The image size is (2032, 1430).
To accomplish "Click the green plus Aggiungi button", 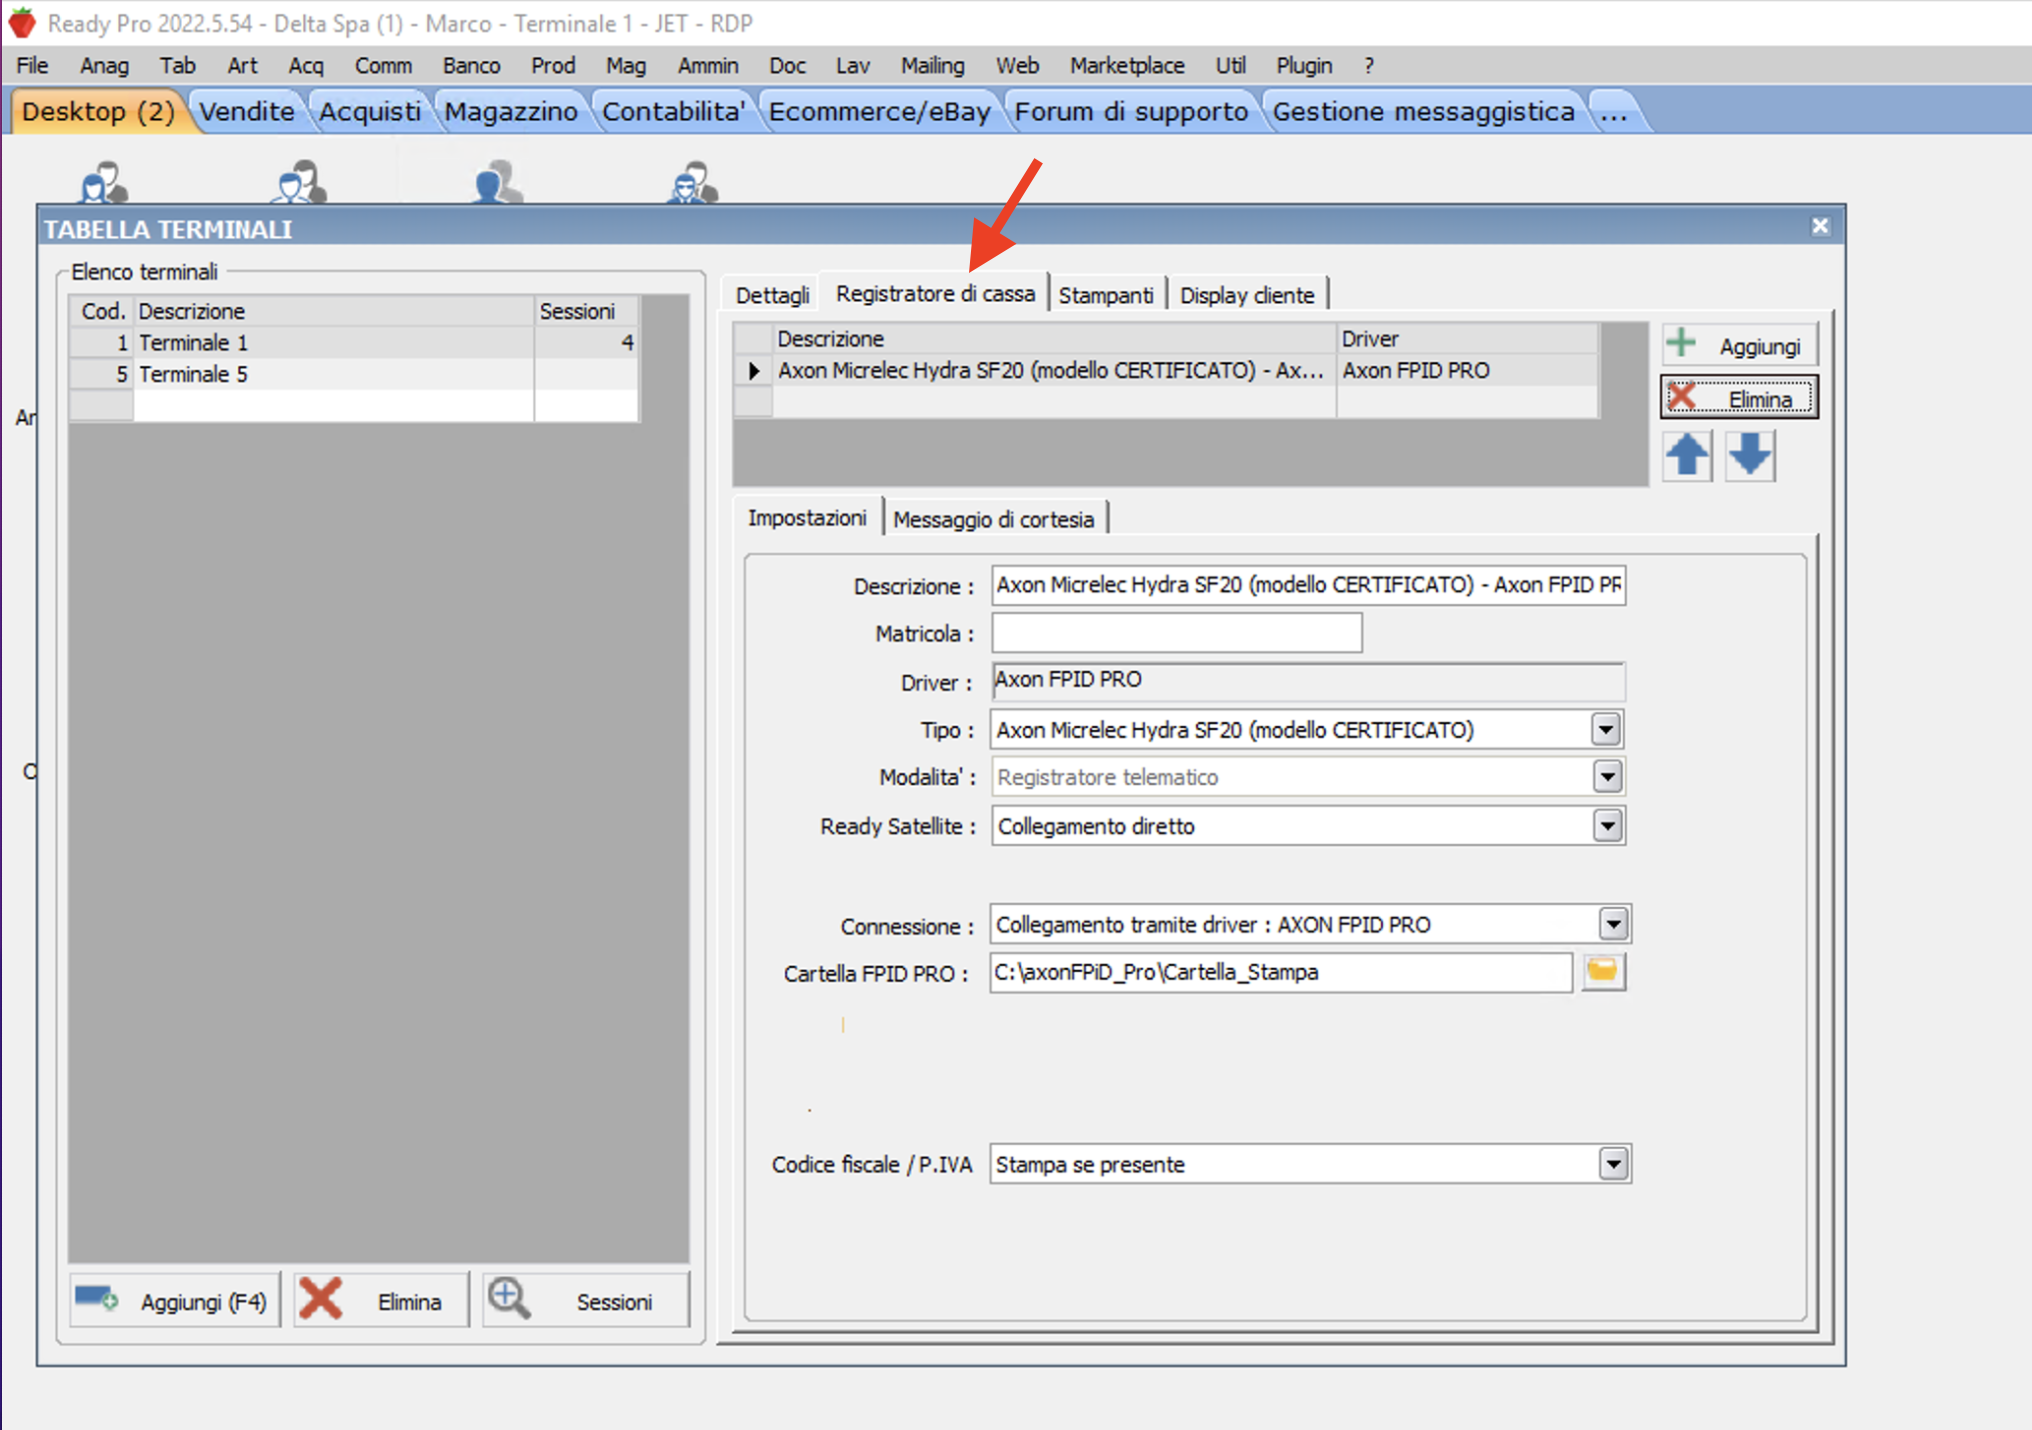I will click(1739, 346).
